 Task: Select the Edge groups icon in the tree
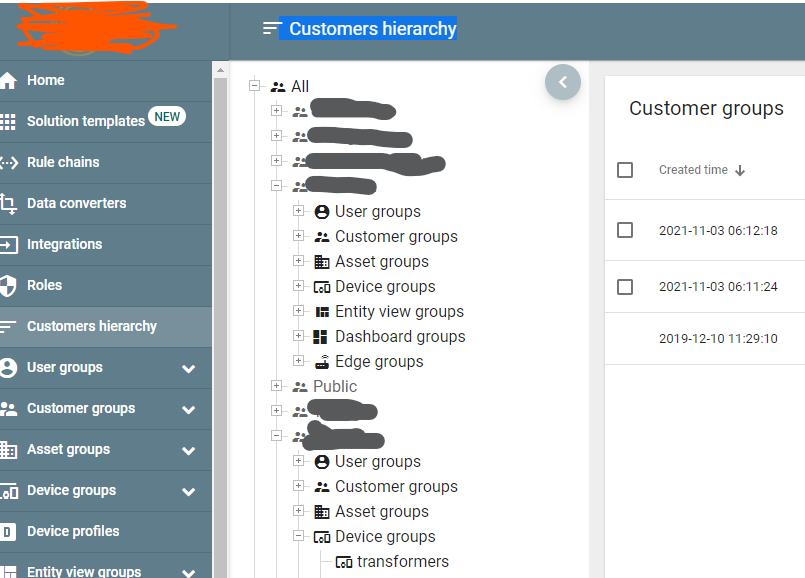pos(320,361)
